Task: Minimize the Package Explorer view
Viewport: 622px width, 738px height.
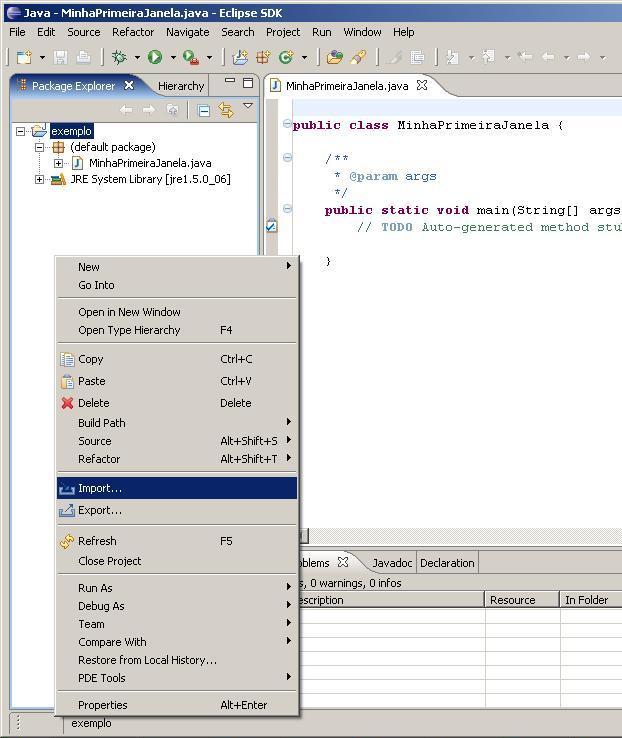Action: pos(230,80)
